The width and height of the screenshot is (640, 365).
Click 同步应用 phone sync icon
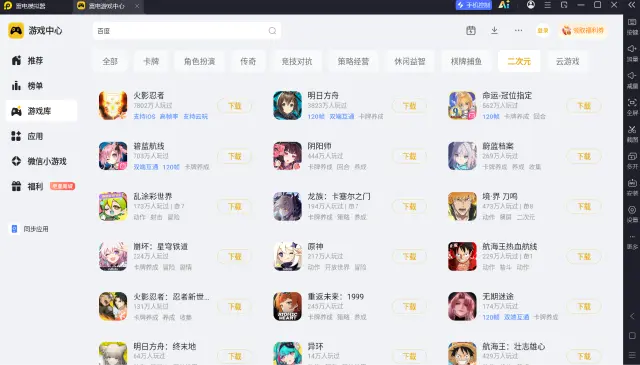[14, 229]
